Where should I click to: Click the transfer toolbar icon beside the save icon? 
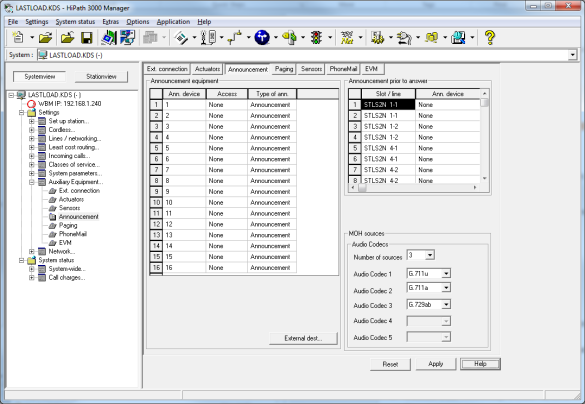pos(109,38)
